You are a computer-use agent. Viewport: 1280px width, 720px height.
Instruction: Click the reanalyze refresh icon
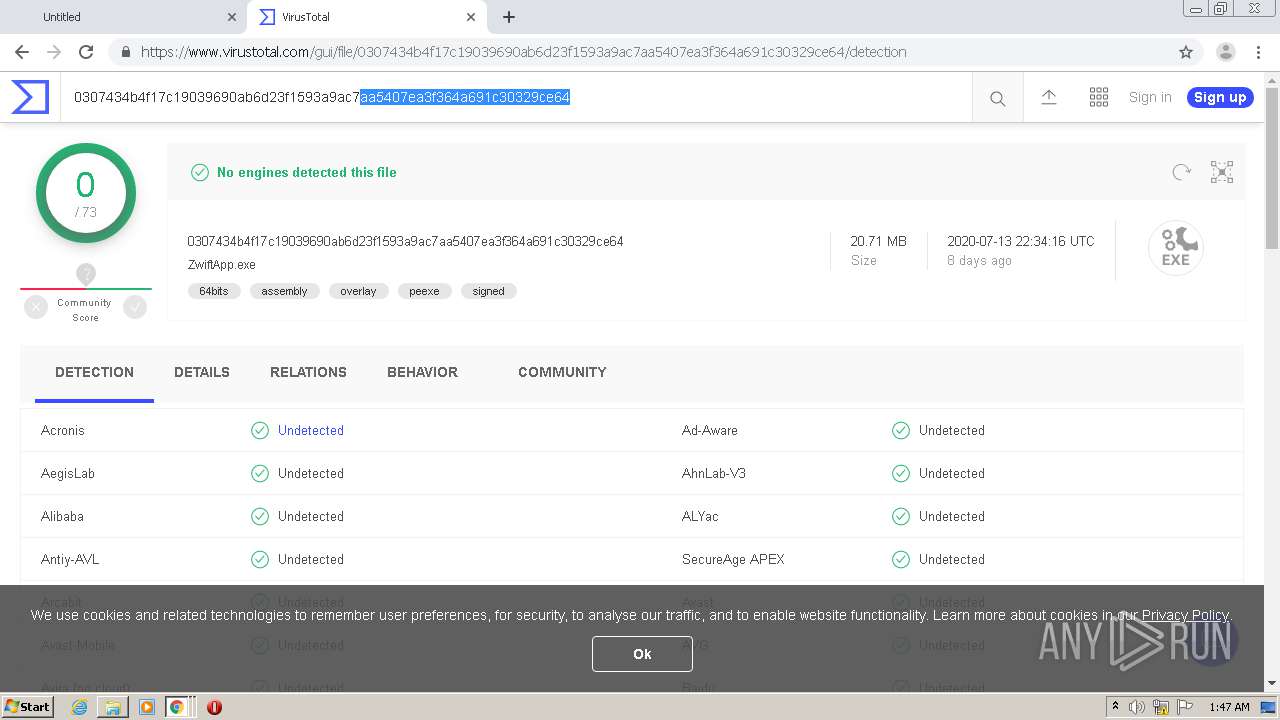click(1181, 172)
